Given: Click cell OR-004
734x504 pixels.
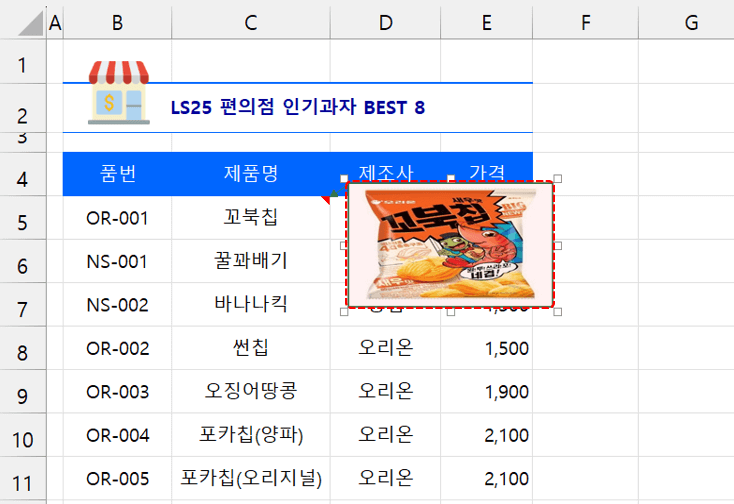Looking at the screenshot, I should 117,436.
